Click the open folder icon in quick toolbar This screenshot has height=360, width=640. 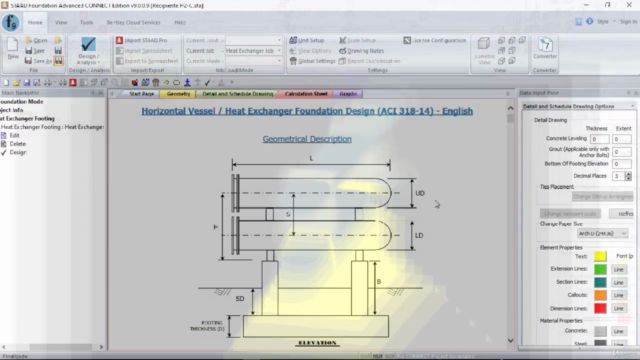[x=16, y=82]
